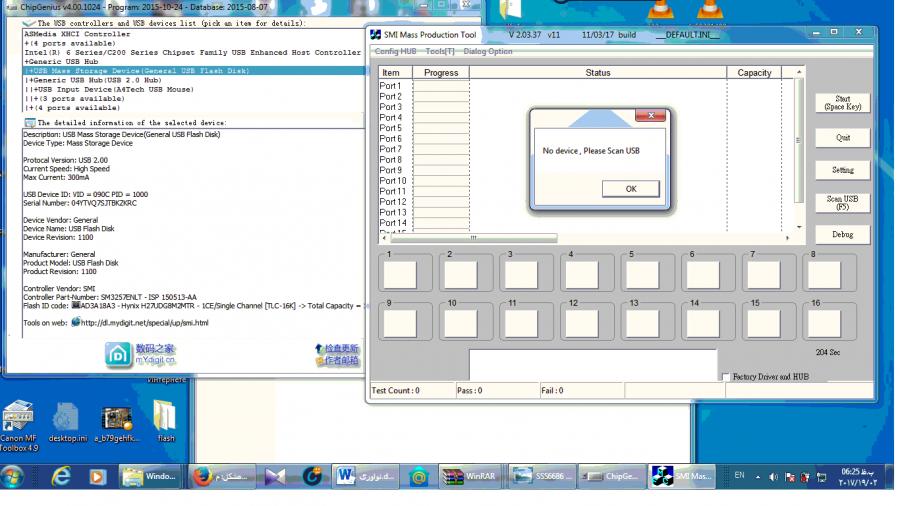Open desktop.ini file icon
Viewport: 900px width, 506px height.
click(67, 422)
